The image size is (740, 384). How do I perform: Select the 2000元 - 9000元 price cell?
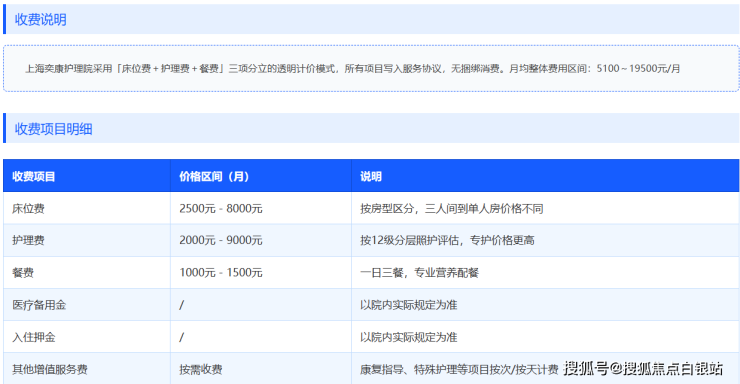(261, 240)
